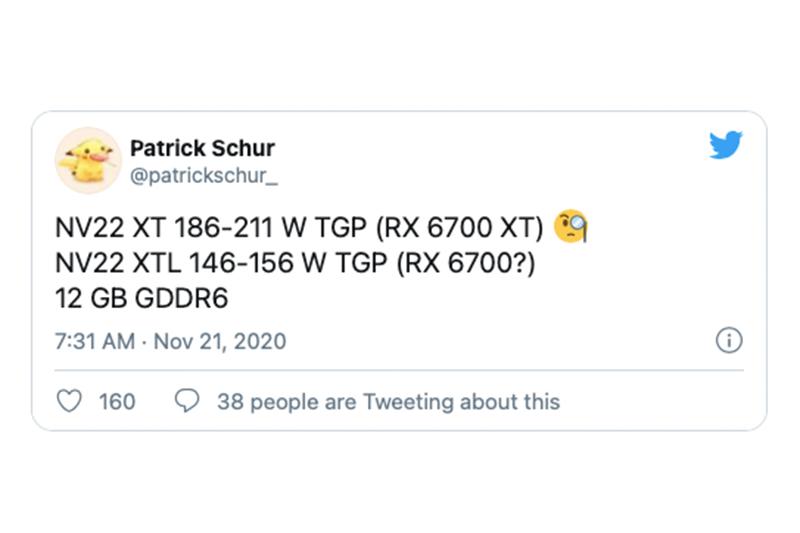Click the Patrick Schur display name
The image size is (800, 533).
(202, 148)
